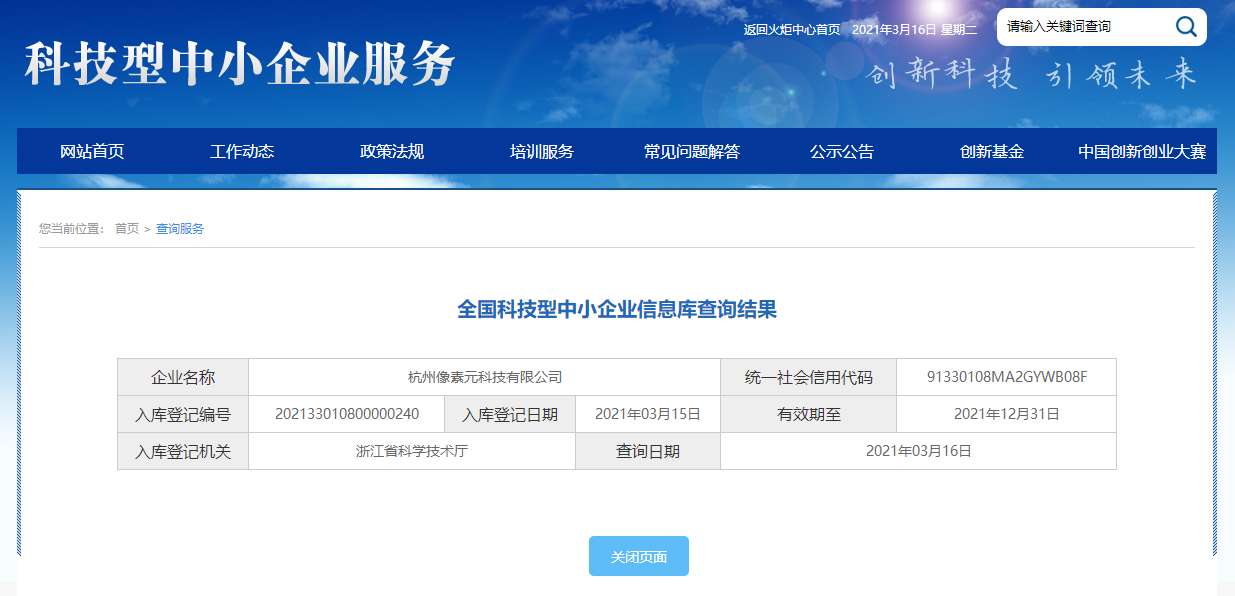Click the 统一社会信用代码 label cell

coord(809,377)
